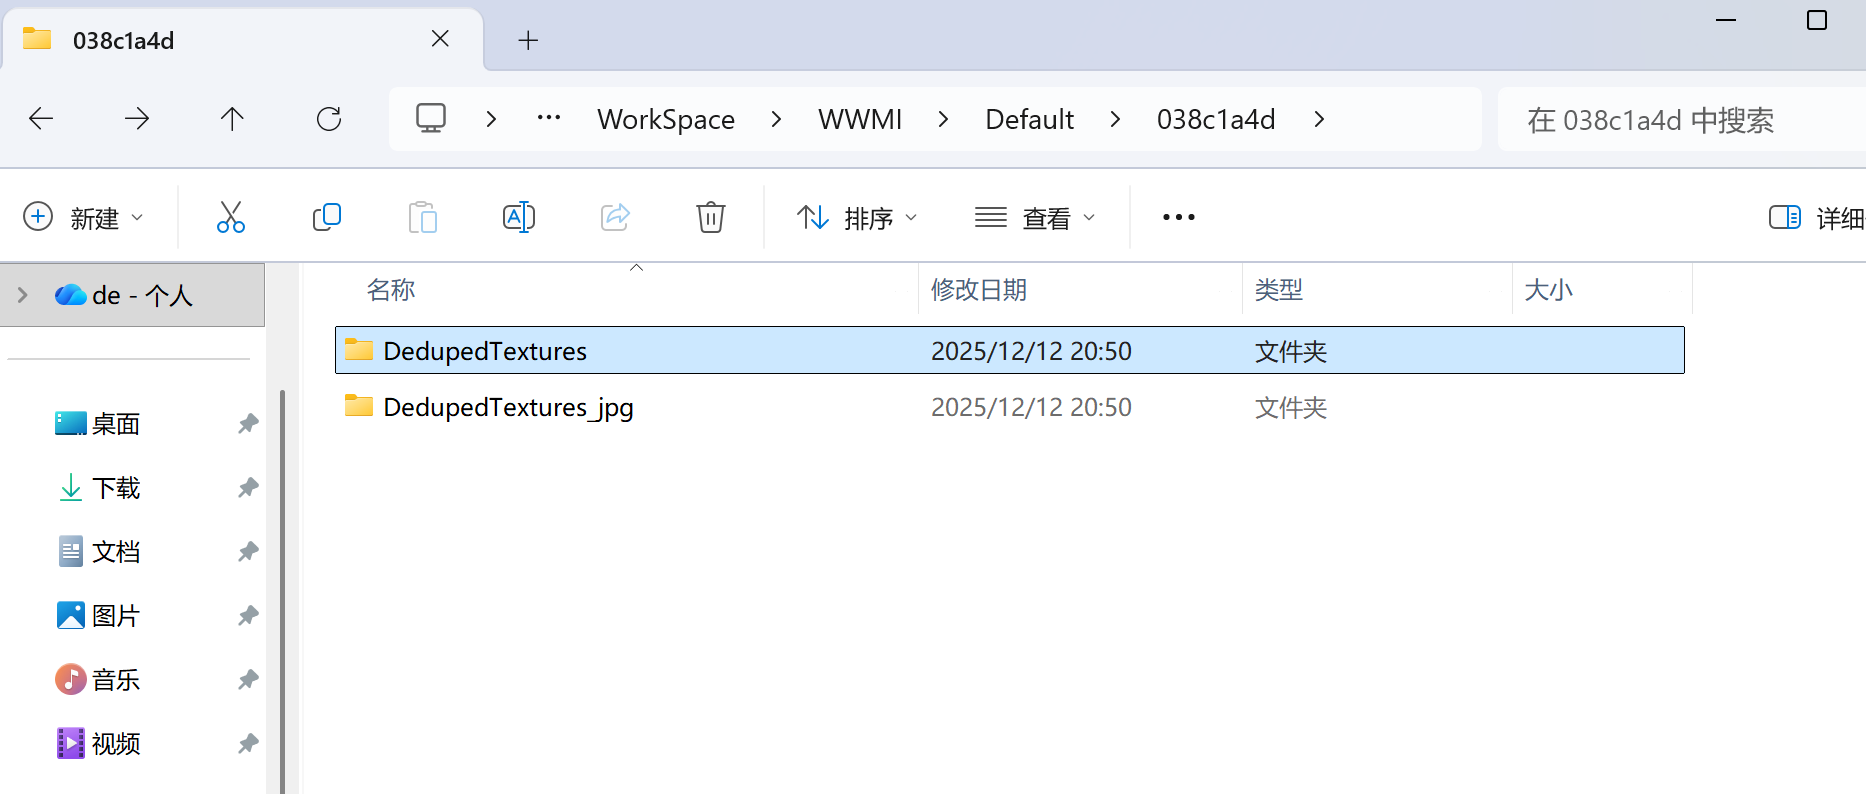This screenshot has width=1866, height=794.
Task: Sort by the 修改日期 column header
Action: tap(979, 290)
